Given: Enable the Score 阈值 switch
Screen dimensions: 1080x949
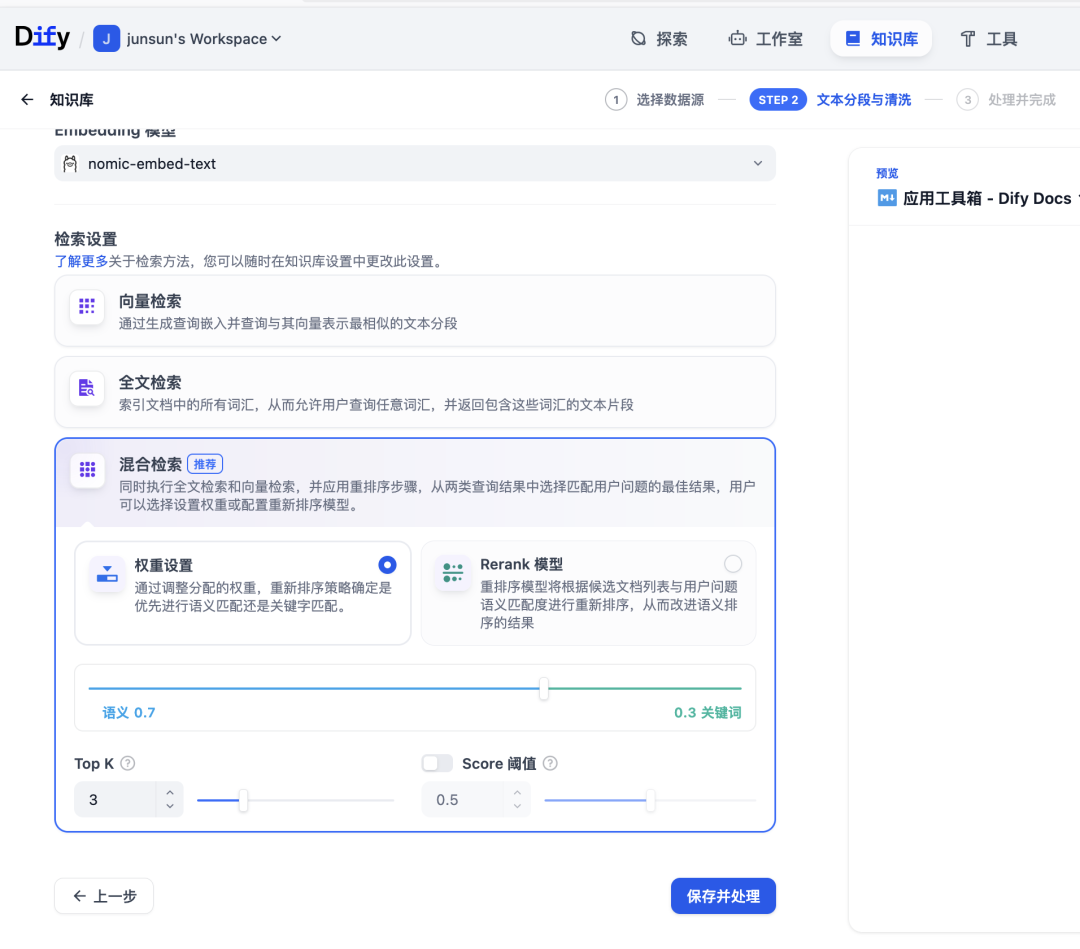Looking at the screenshot, I should (437, 762).
